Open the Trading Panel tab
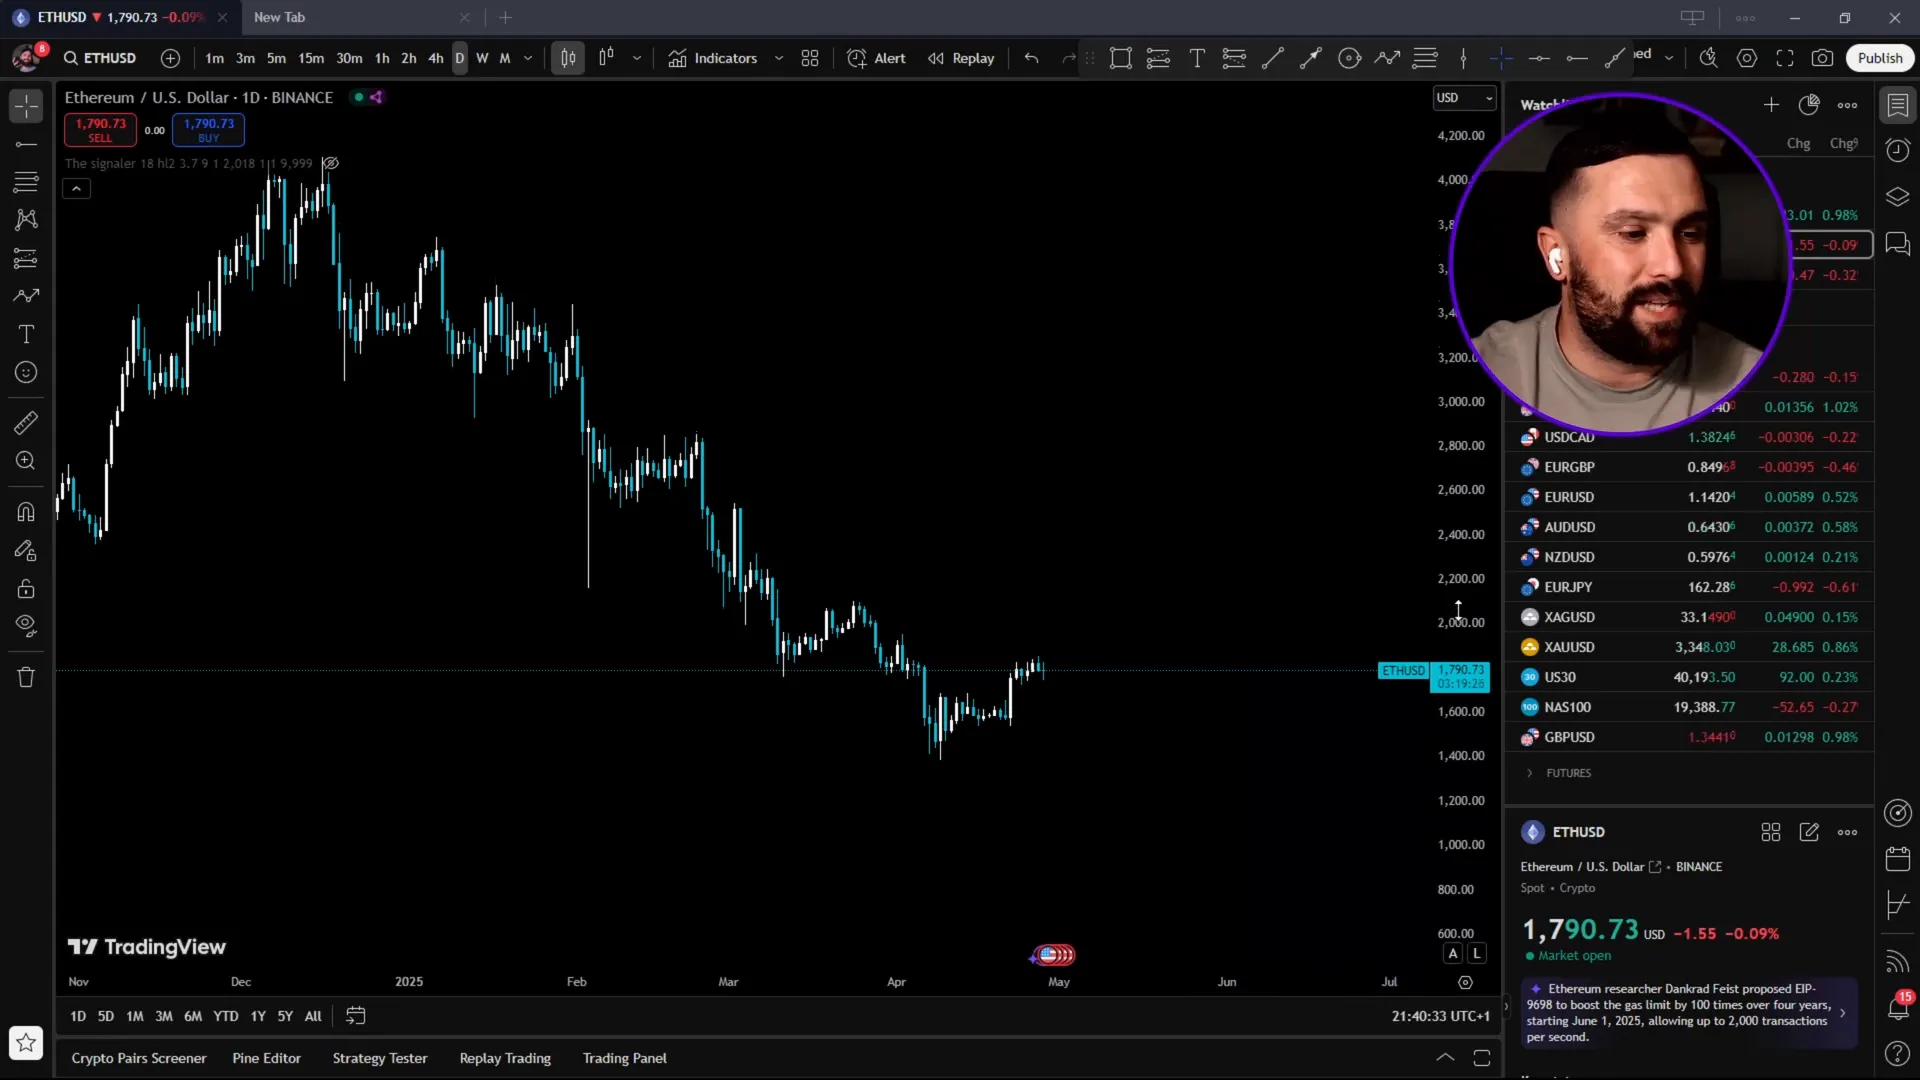The image size is (1920, 1080). (x=625, y=1058)
